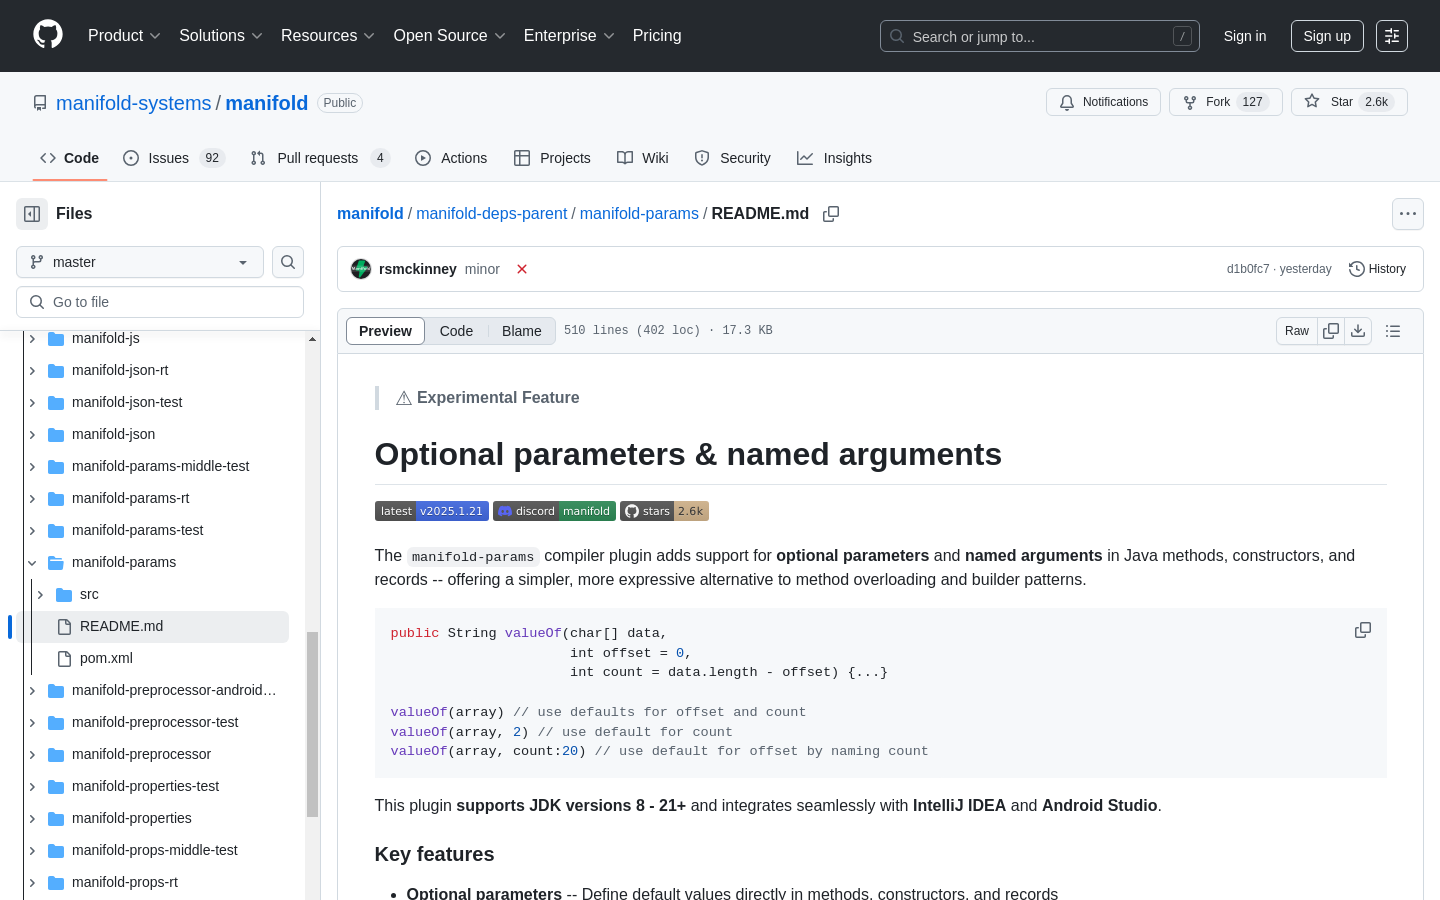Click commit hash d1b0fc7
Screen dimensions: 1440x900
point(1248,269)
